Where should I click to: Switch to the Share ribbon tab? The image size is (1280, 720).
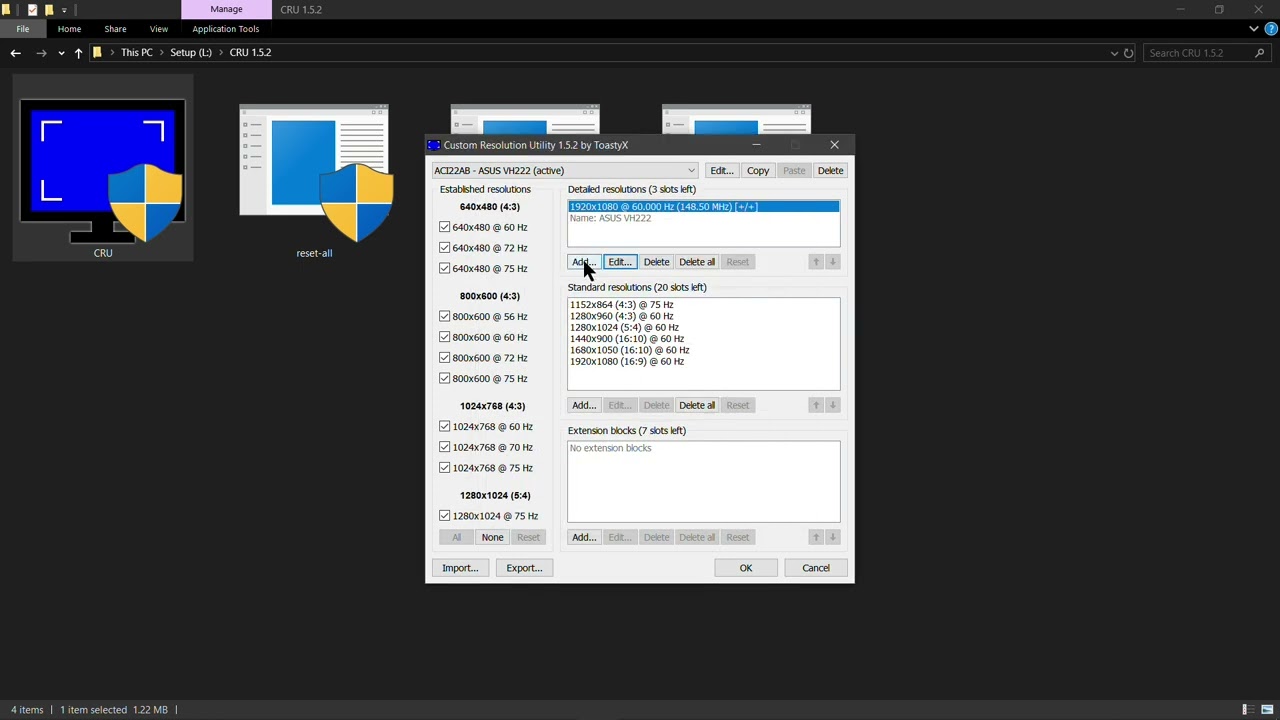tap(115, 29)
